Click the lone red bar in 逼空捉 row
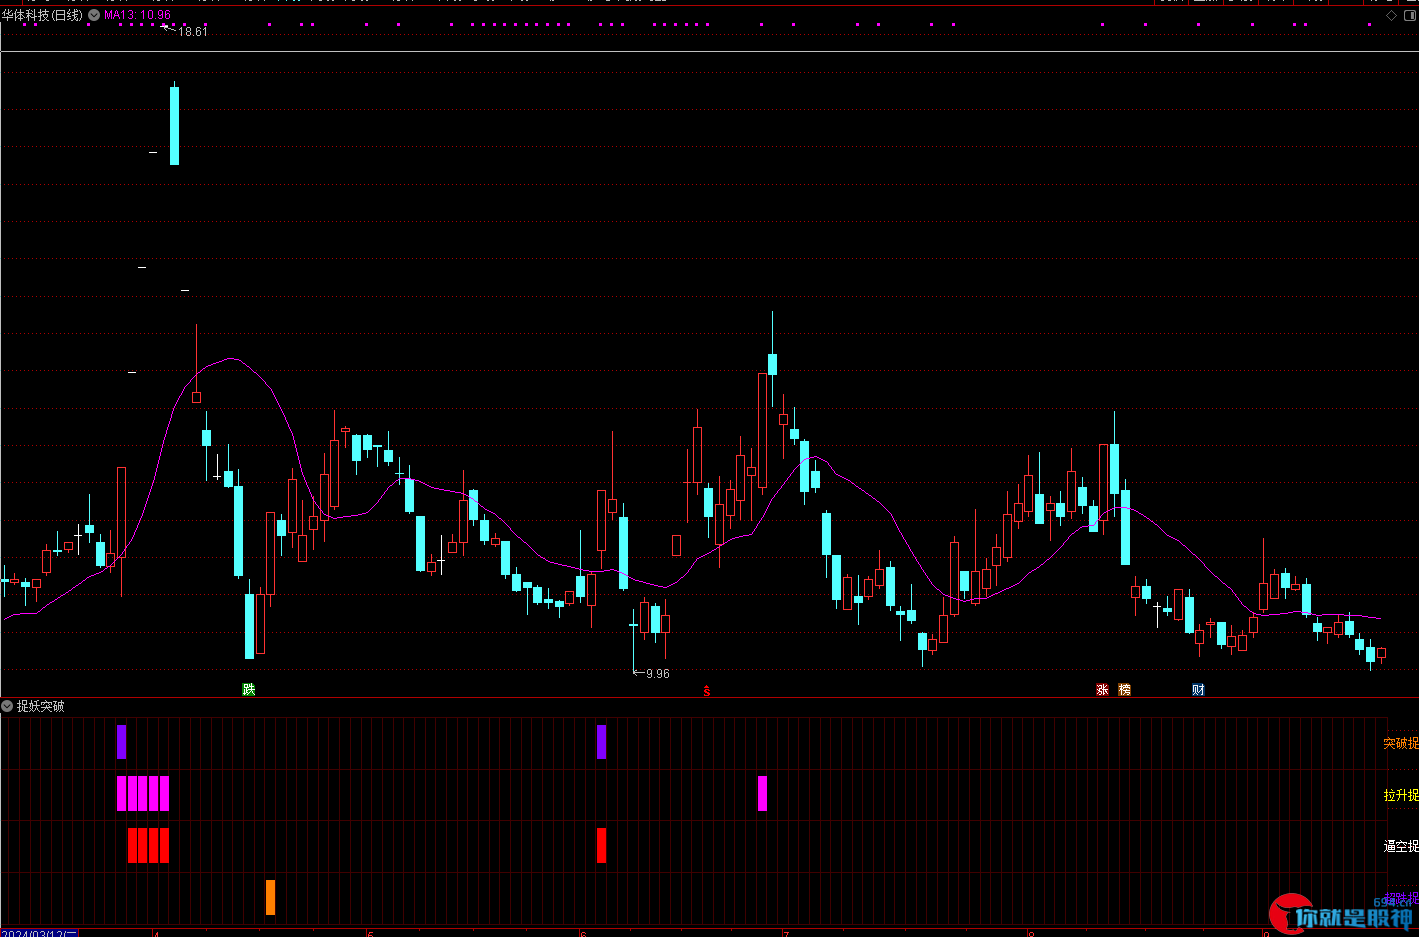 click(601, 845)
